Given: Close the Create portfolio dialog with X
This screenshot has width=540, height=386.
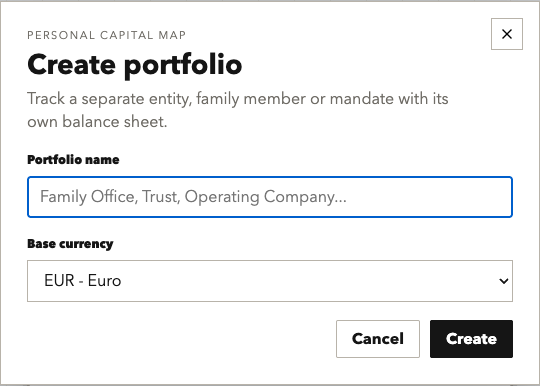Looking at the screenshot, I should (507, 34).
